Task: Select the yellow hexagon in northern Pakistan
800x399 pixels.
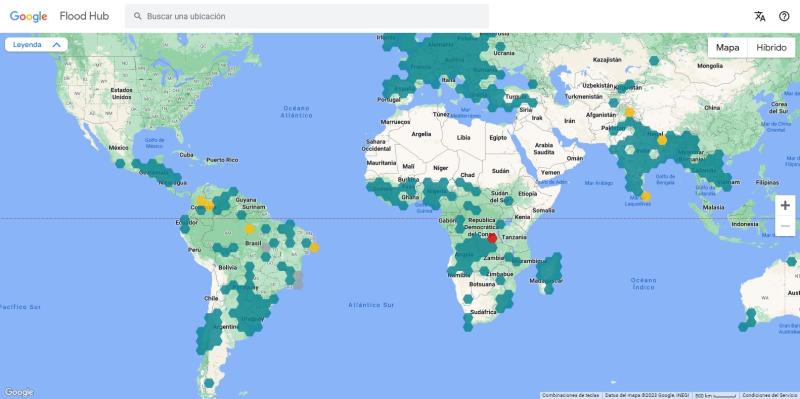Action: tap(630, 112)
